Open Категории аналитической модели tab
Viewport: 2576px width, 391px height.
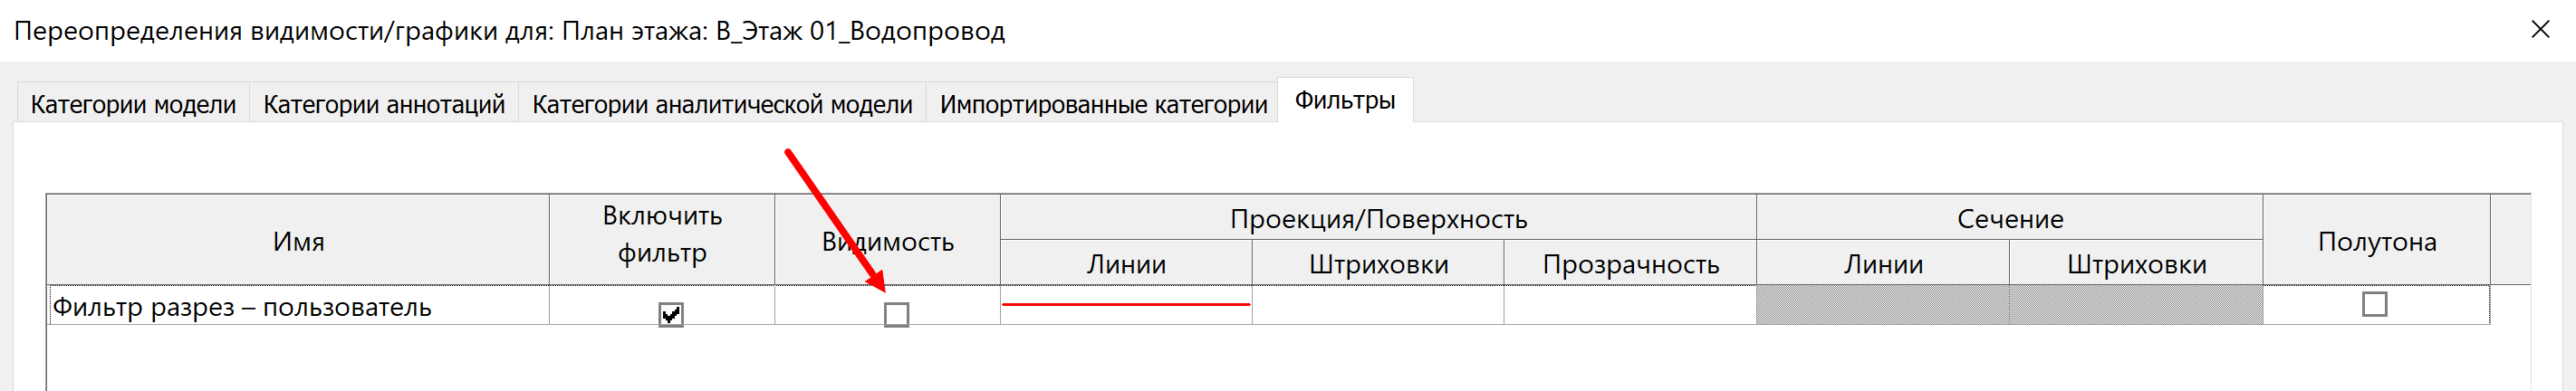pyautogui.click(x=722, y=104)
